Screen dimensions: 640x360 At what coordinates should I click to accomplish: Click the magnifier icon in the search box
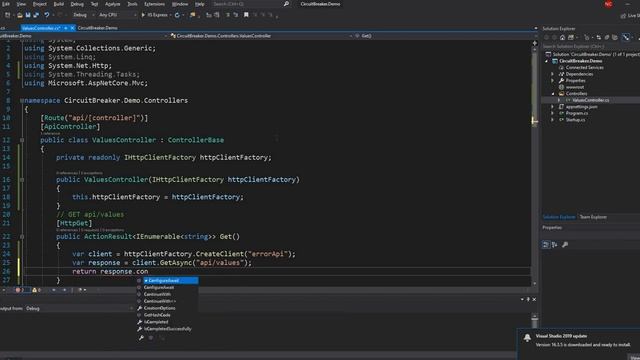point(286,4)
